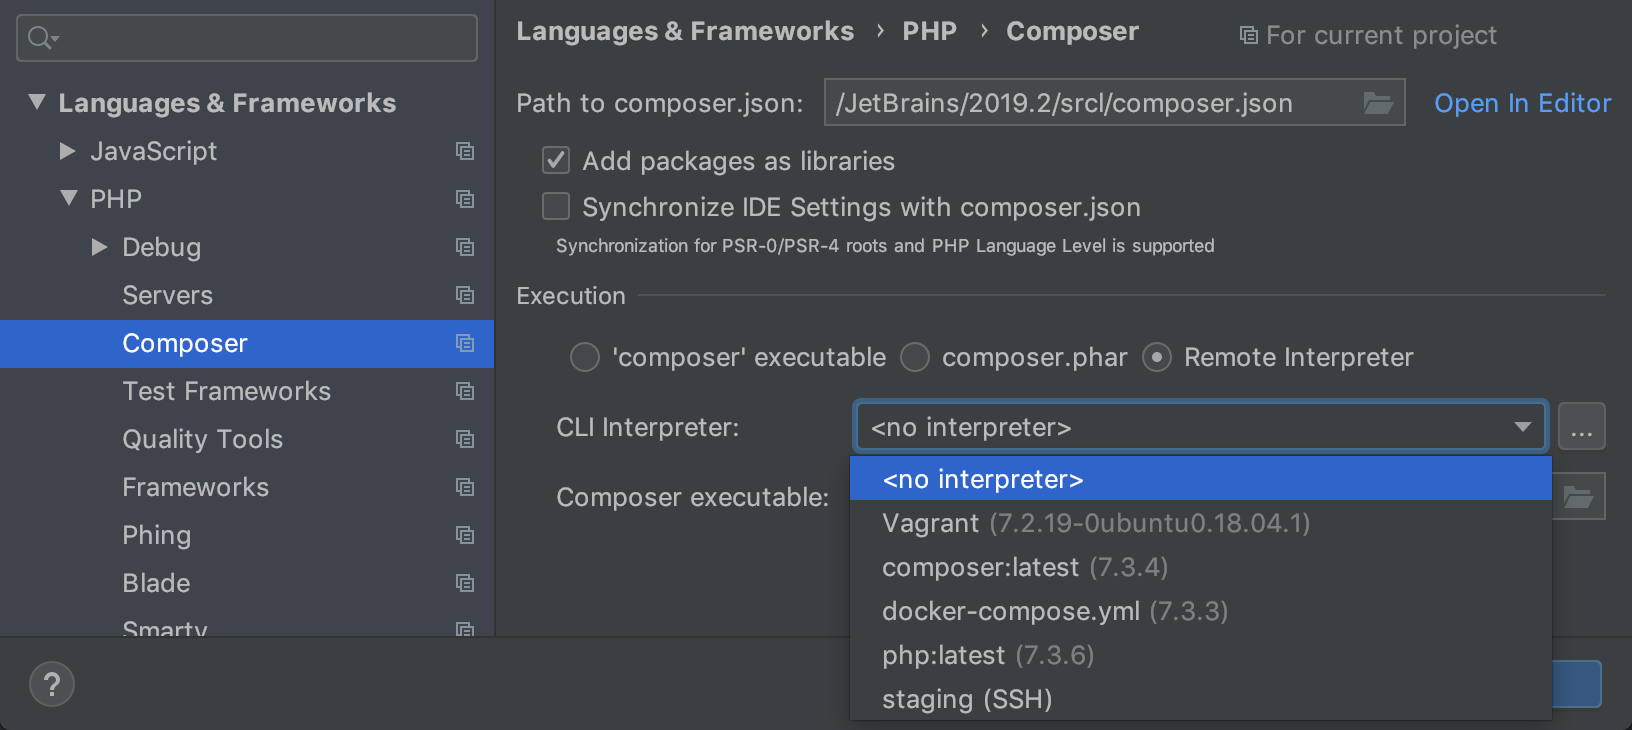Expand the JavaScript tree node
The image size is (1632, 730).
click(68, 151)
